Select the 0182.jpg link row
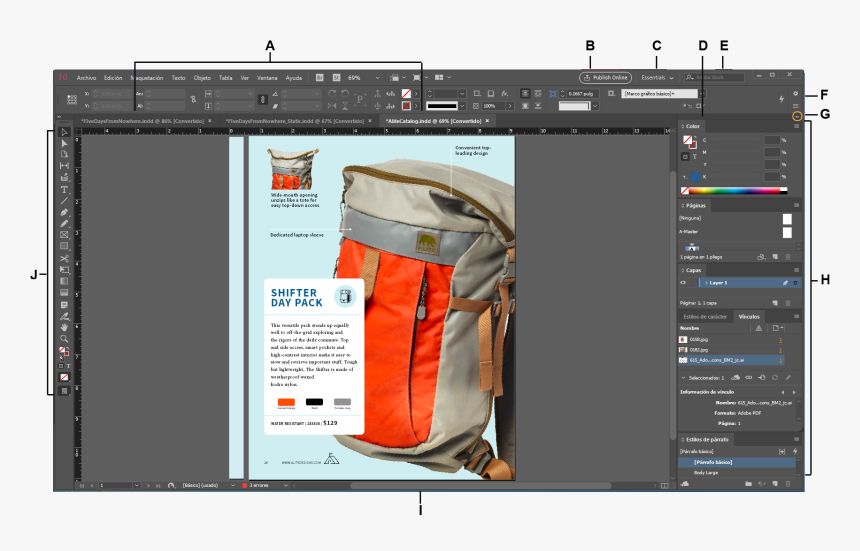 click(x=731, y=350)
